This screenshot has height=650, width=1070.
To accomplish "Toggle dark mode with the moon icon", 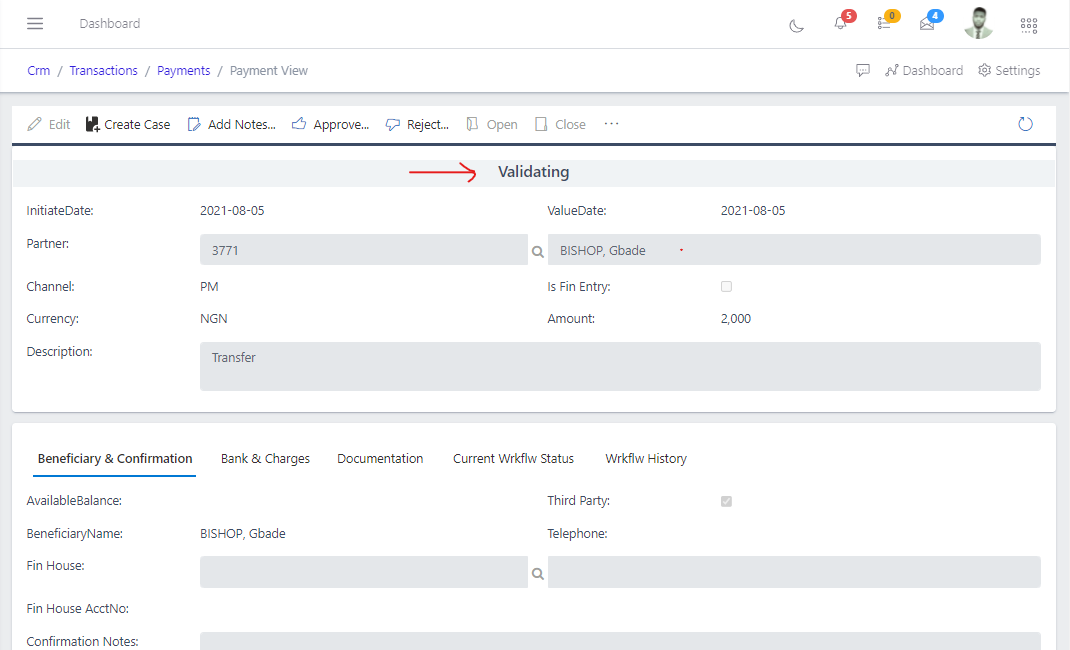I will [796, 27].
